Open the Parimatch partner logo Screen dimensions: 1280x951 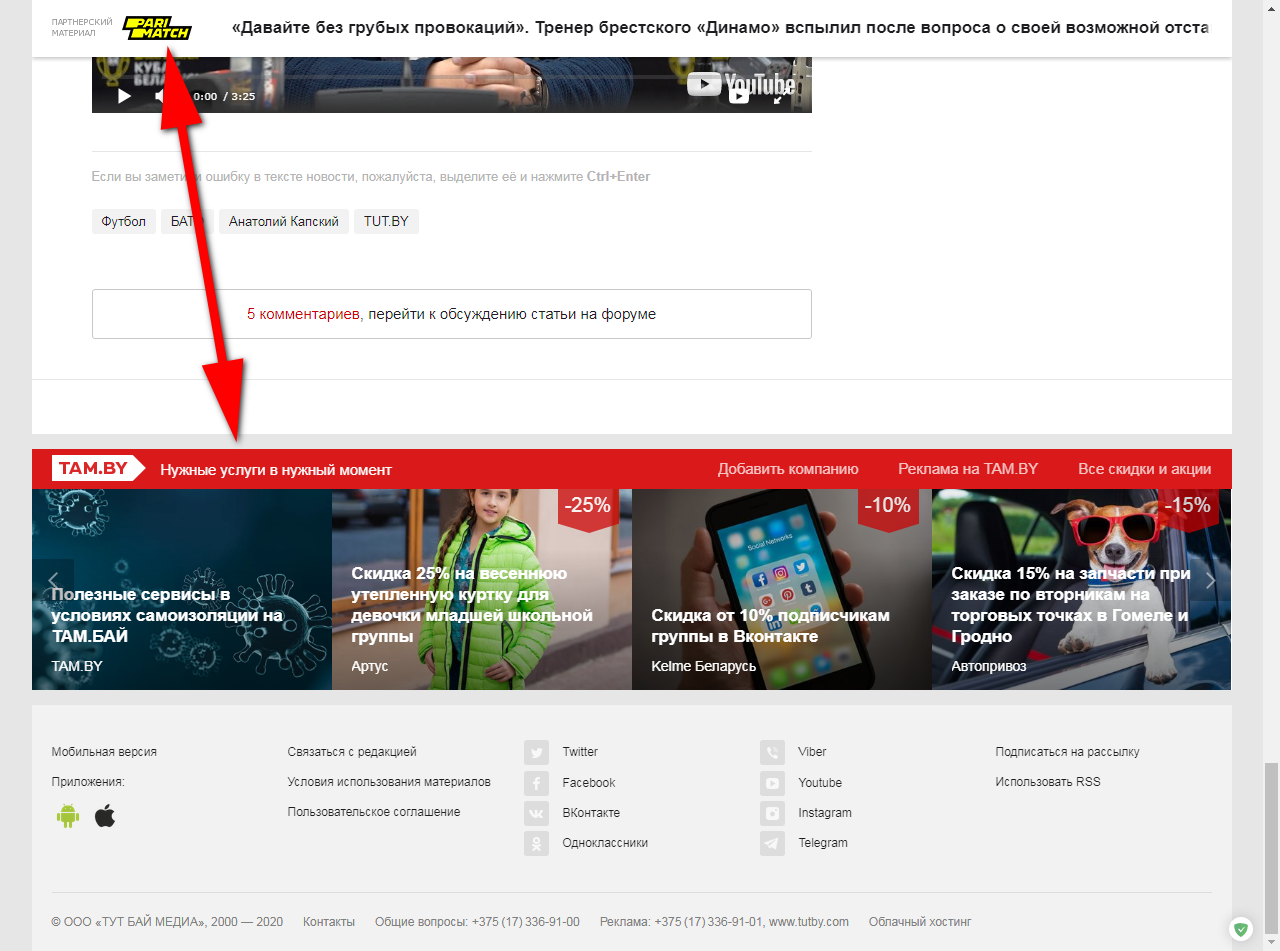point(157,28)
